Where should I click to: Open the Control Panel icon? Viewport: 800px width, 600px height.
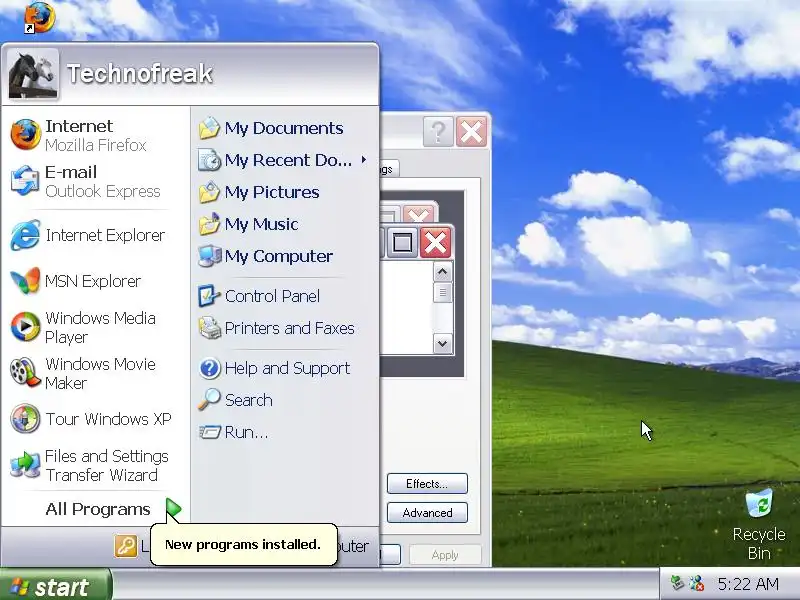209,296
